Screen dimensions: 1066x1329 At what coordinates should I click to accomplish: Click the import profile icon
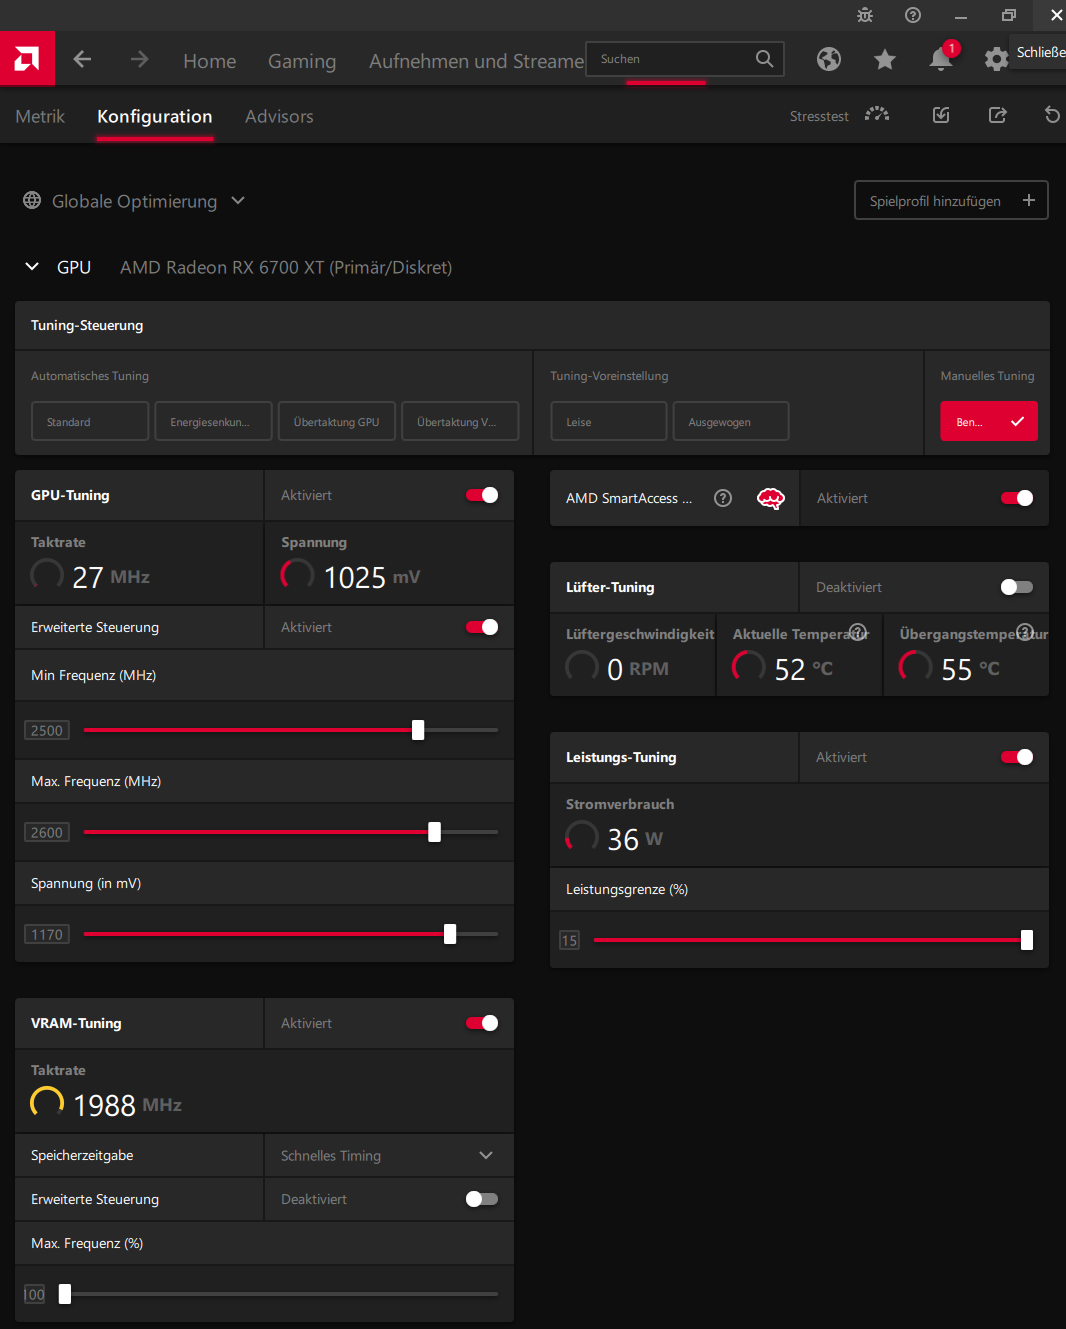941,115
